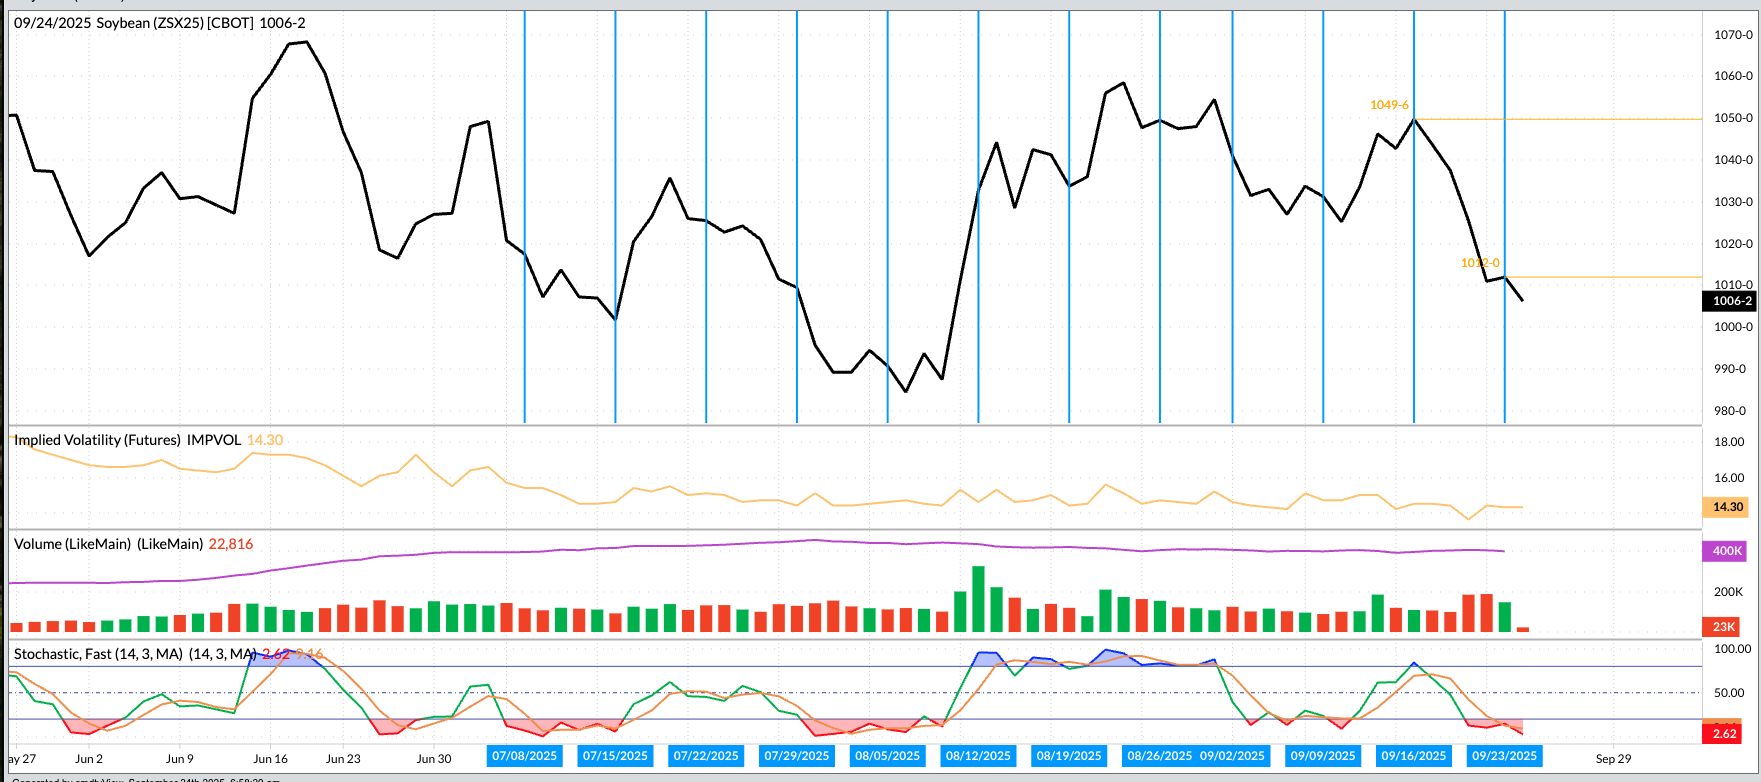Click the 09/23/2025 date marker label
Screen dimensions: 1761x782
tap(1504, 756)
